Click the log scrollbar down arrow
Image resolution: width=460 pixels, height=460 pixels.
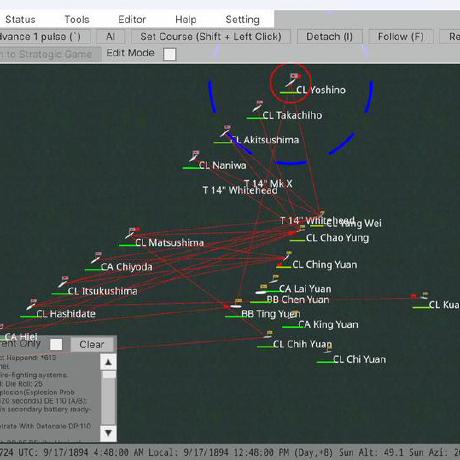tap(108, 433)
